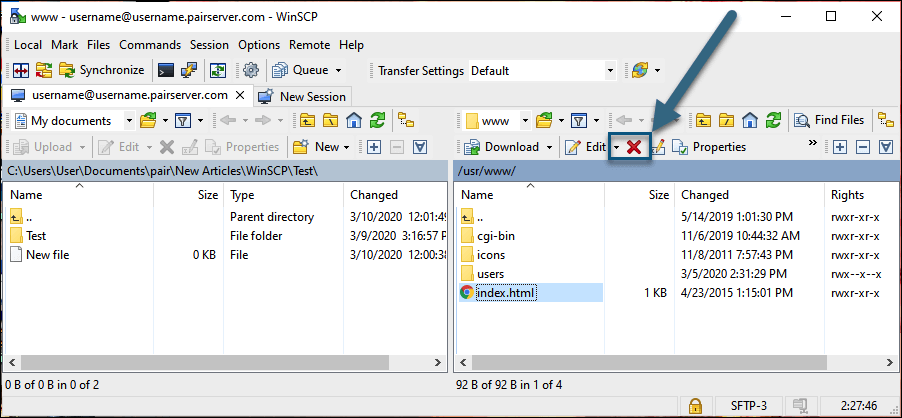
Task: Open session in PuTTY icon
Action: click(x=189, y=70)
